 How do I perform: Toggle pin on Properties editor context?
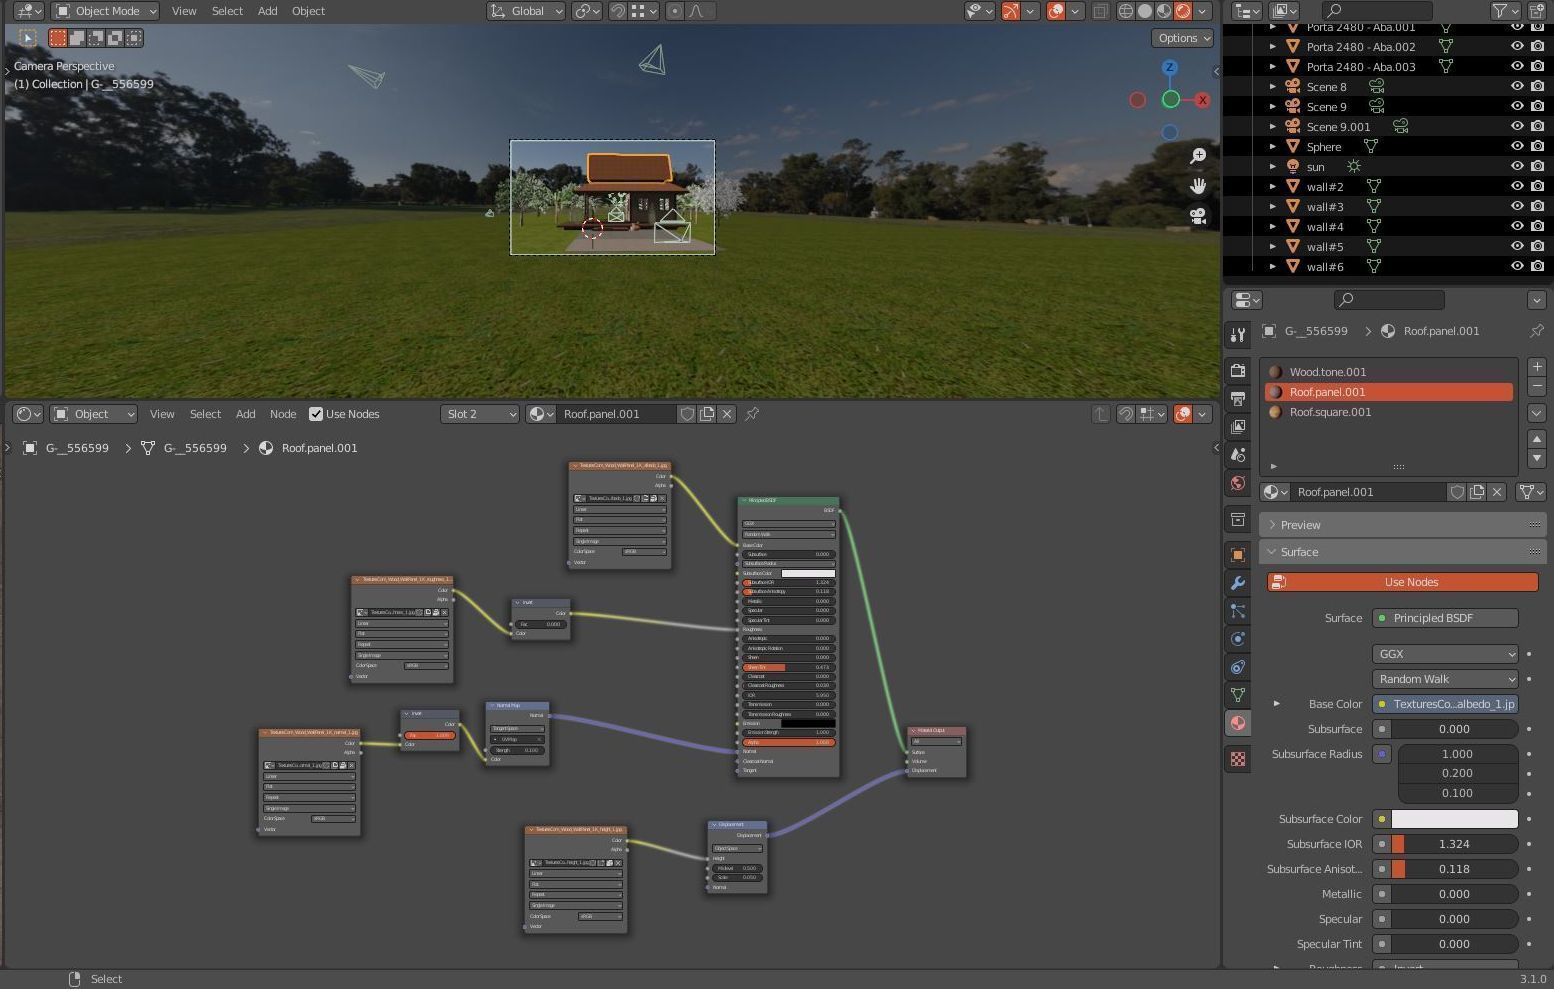click(1536, 331)
